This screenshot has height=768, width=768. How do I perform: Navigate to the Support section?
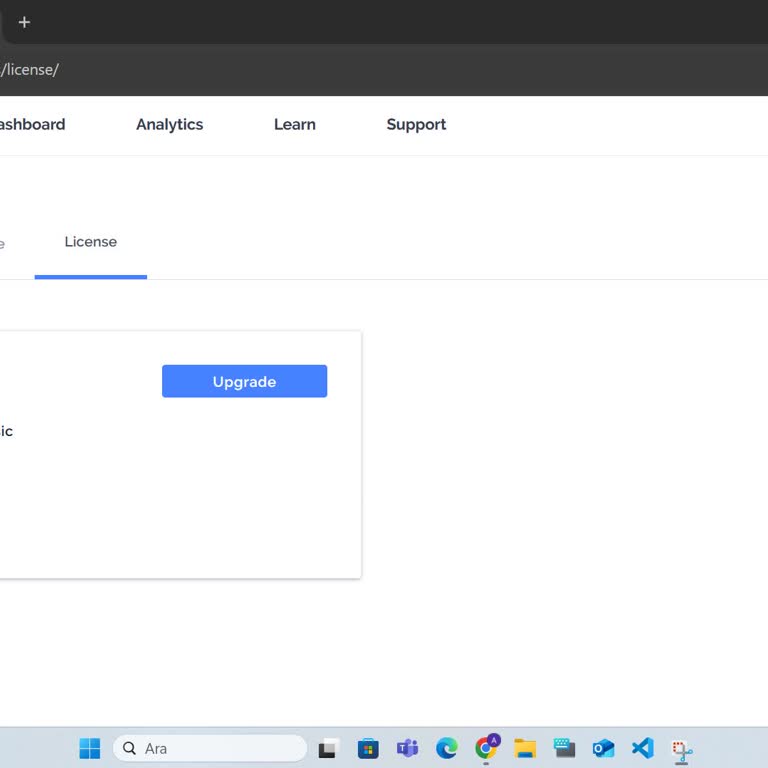(416, 125)
